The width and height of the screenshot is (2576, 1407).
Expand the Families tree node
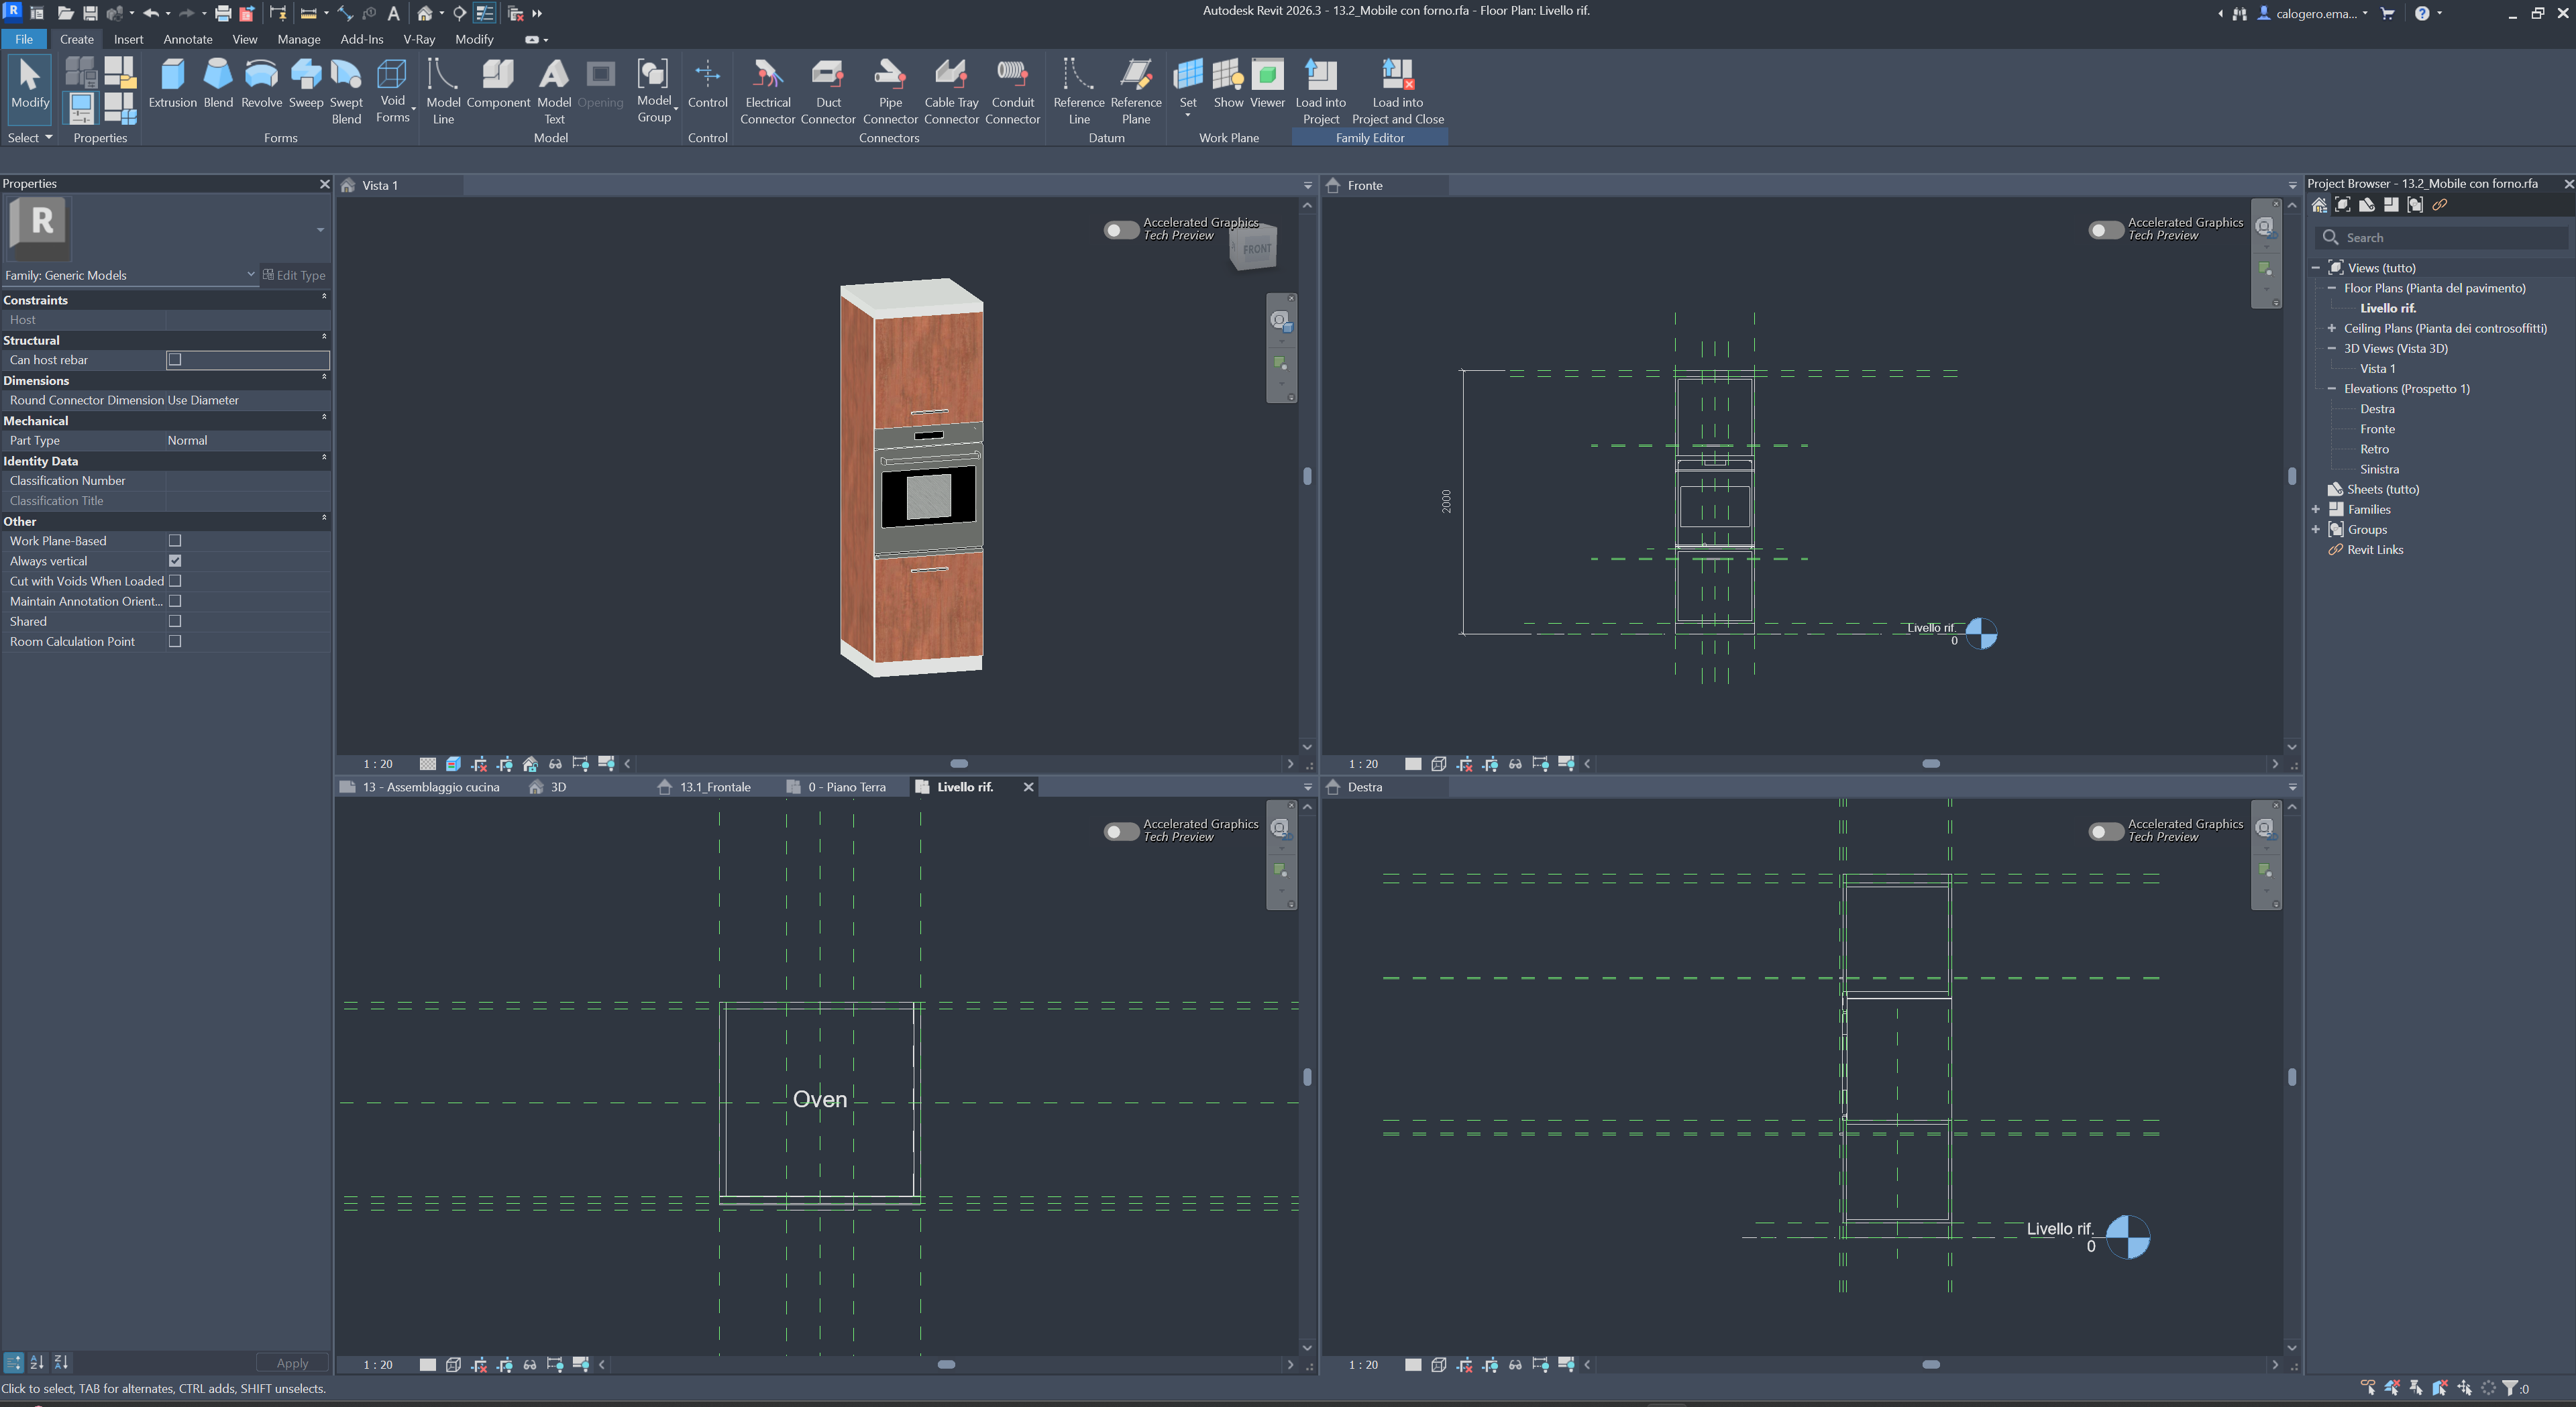tap(2316, 509)
